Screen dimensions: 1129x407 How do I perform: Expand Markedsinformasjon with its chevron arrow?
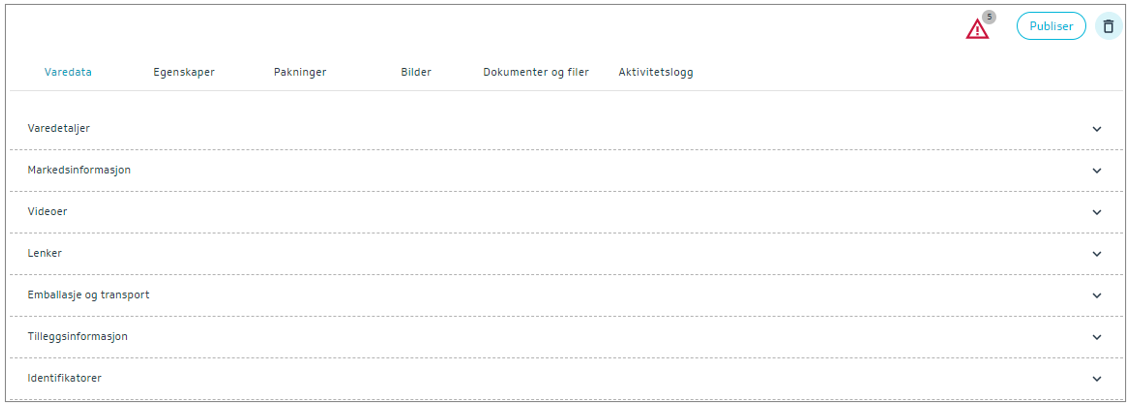pos(1097,170)
